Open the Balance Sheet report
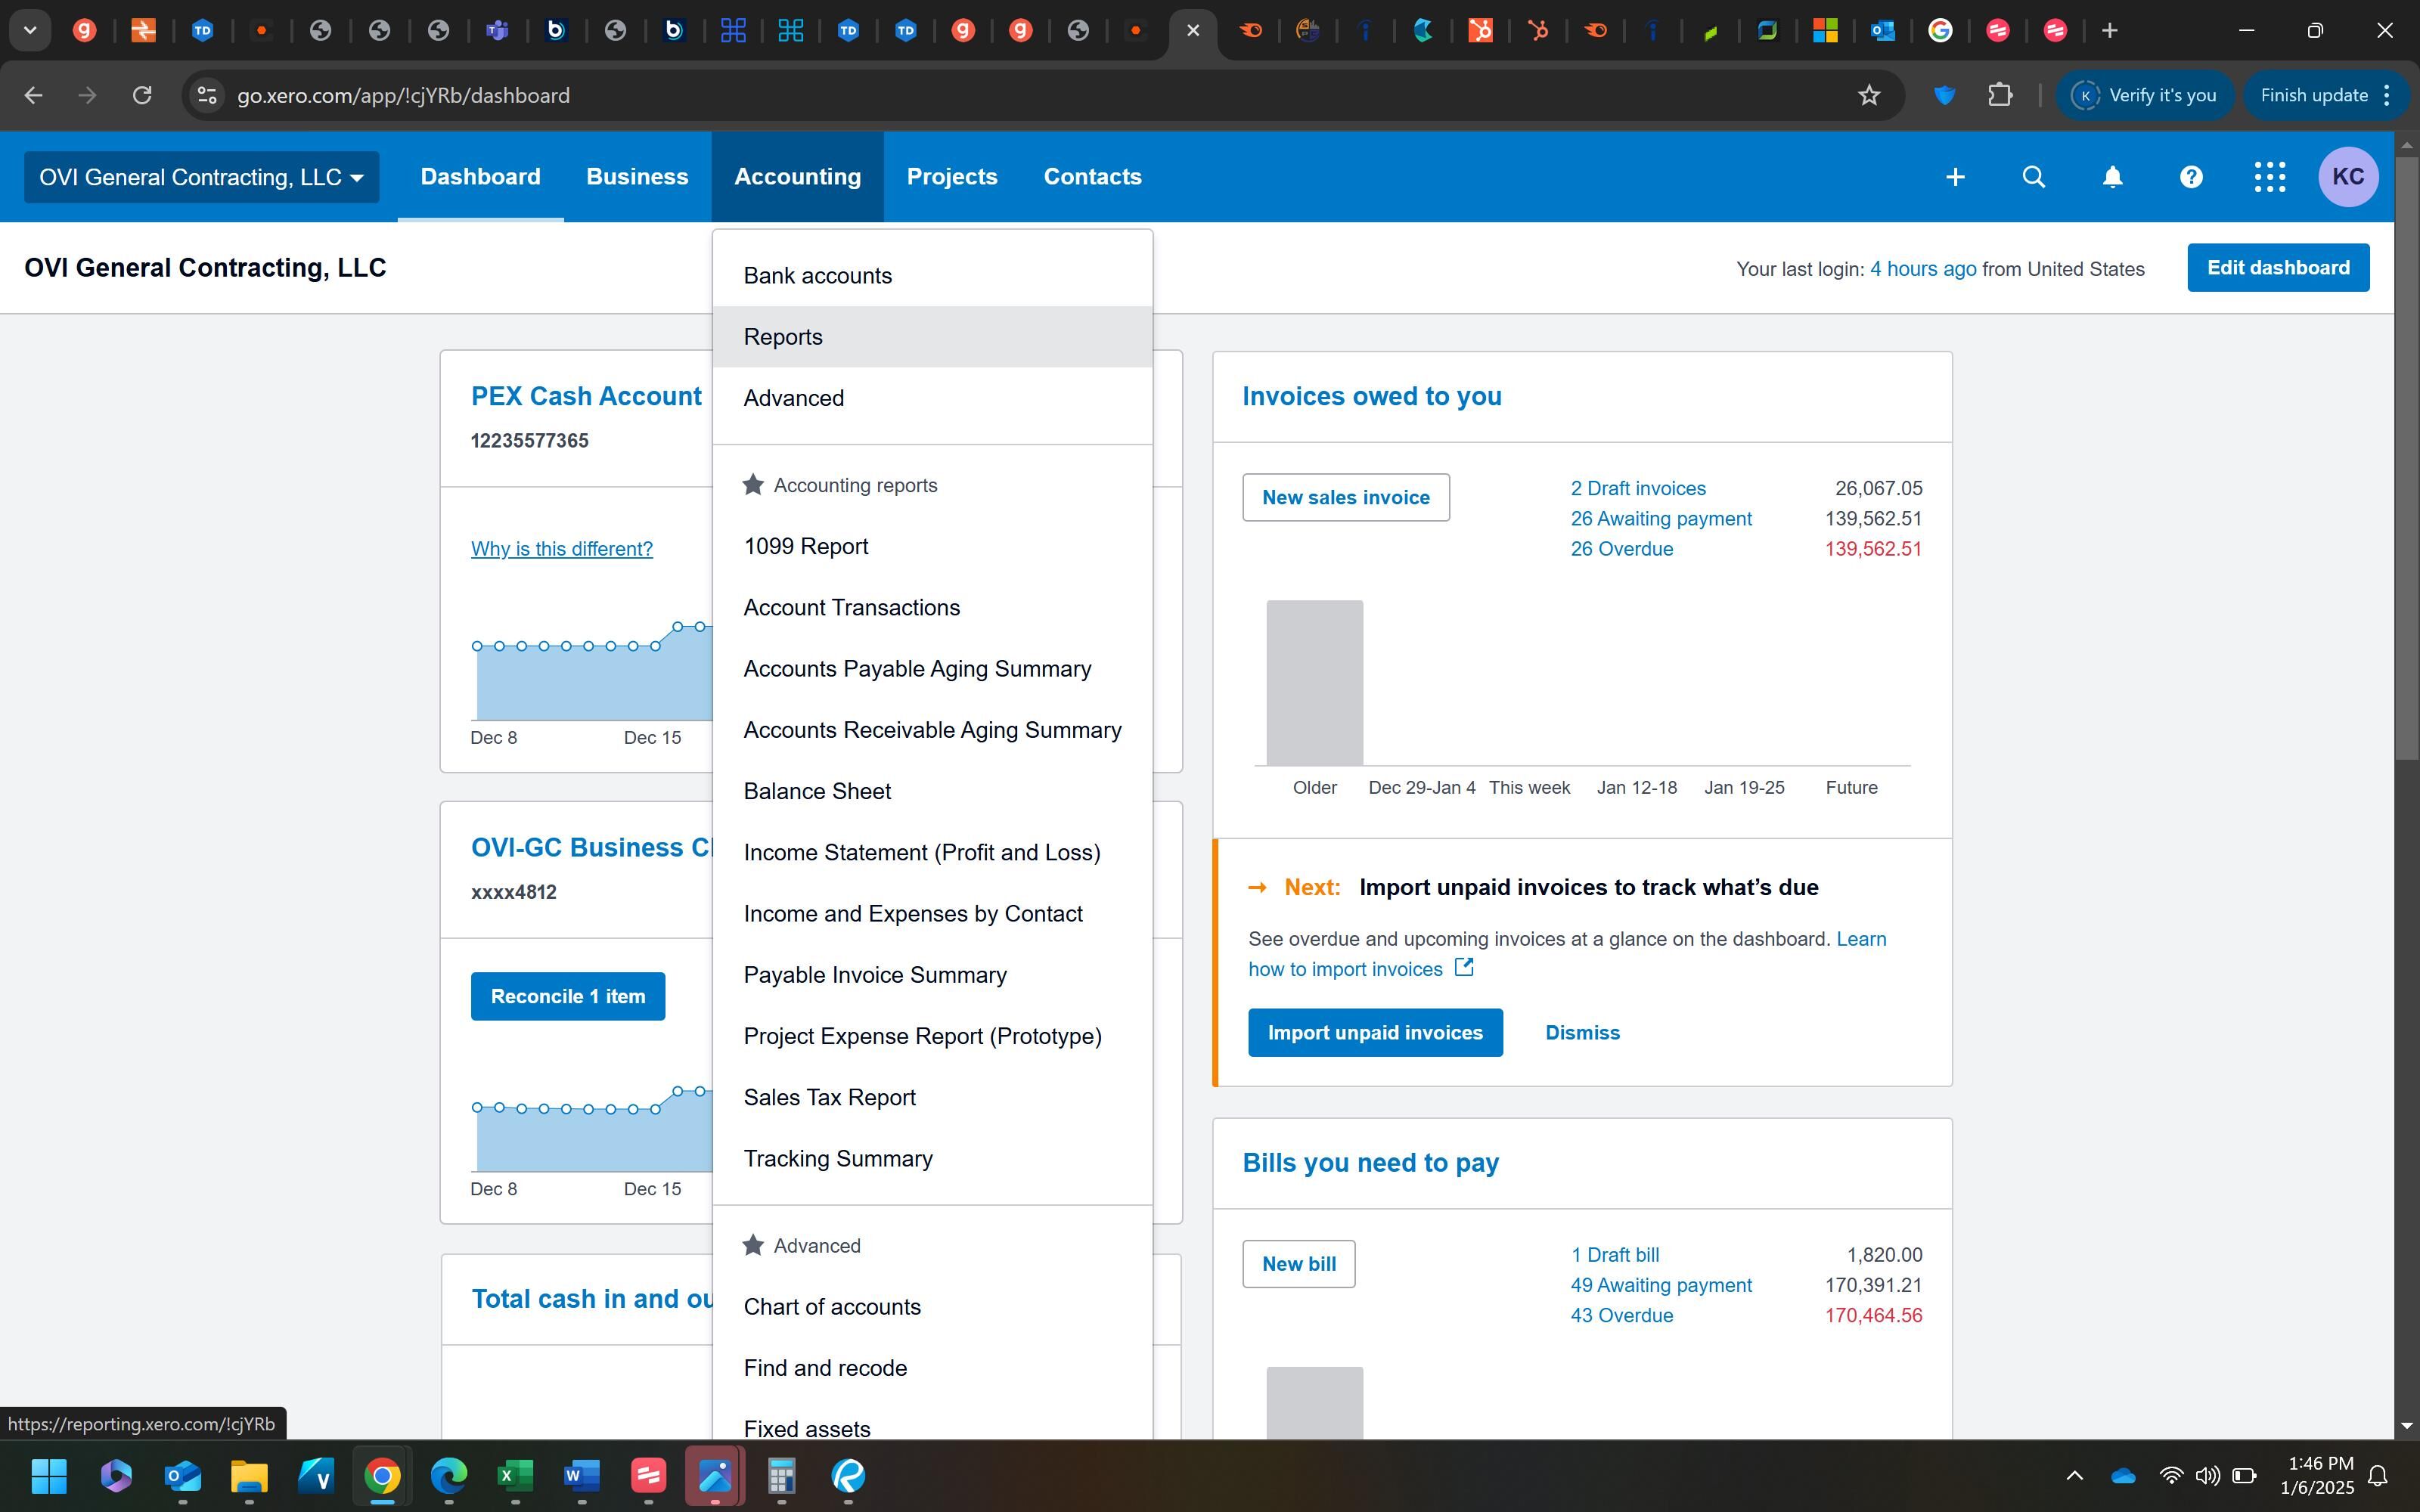Image resolution: width=2420 pixels, height=1512 pixels. 932,791
